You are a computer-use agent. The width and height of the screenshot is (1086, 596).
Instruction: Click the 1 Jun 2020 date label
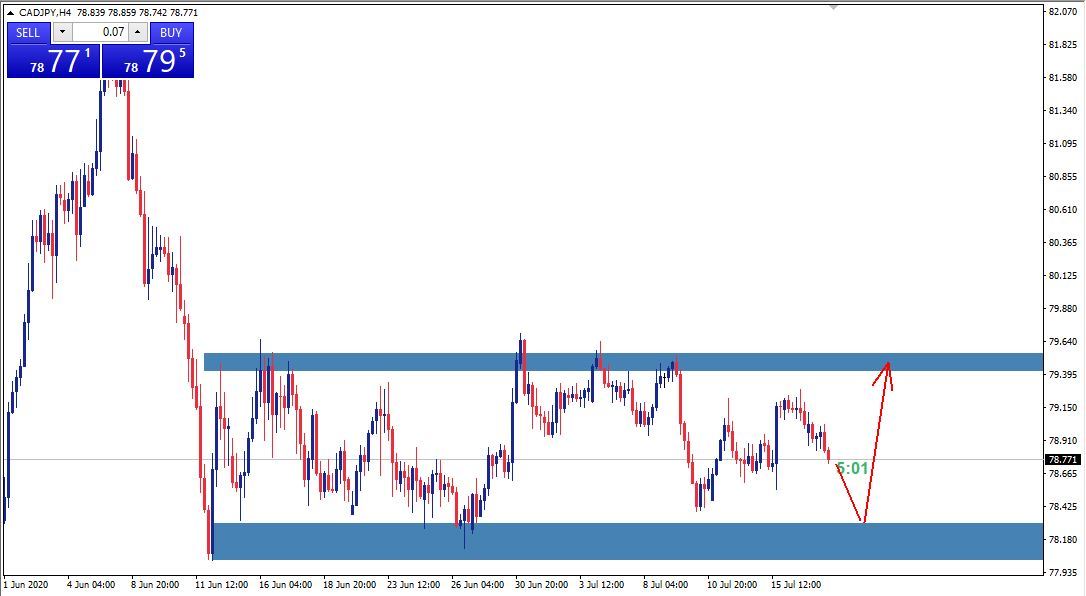click(26, 585)
